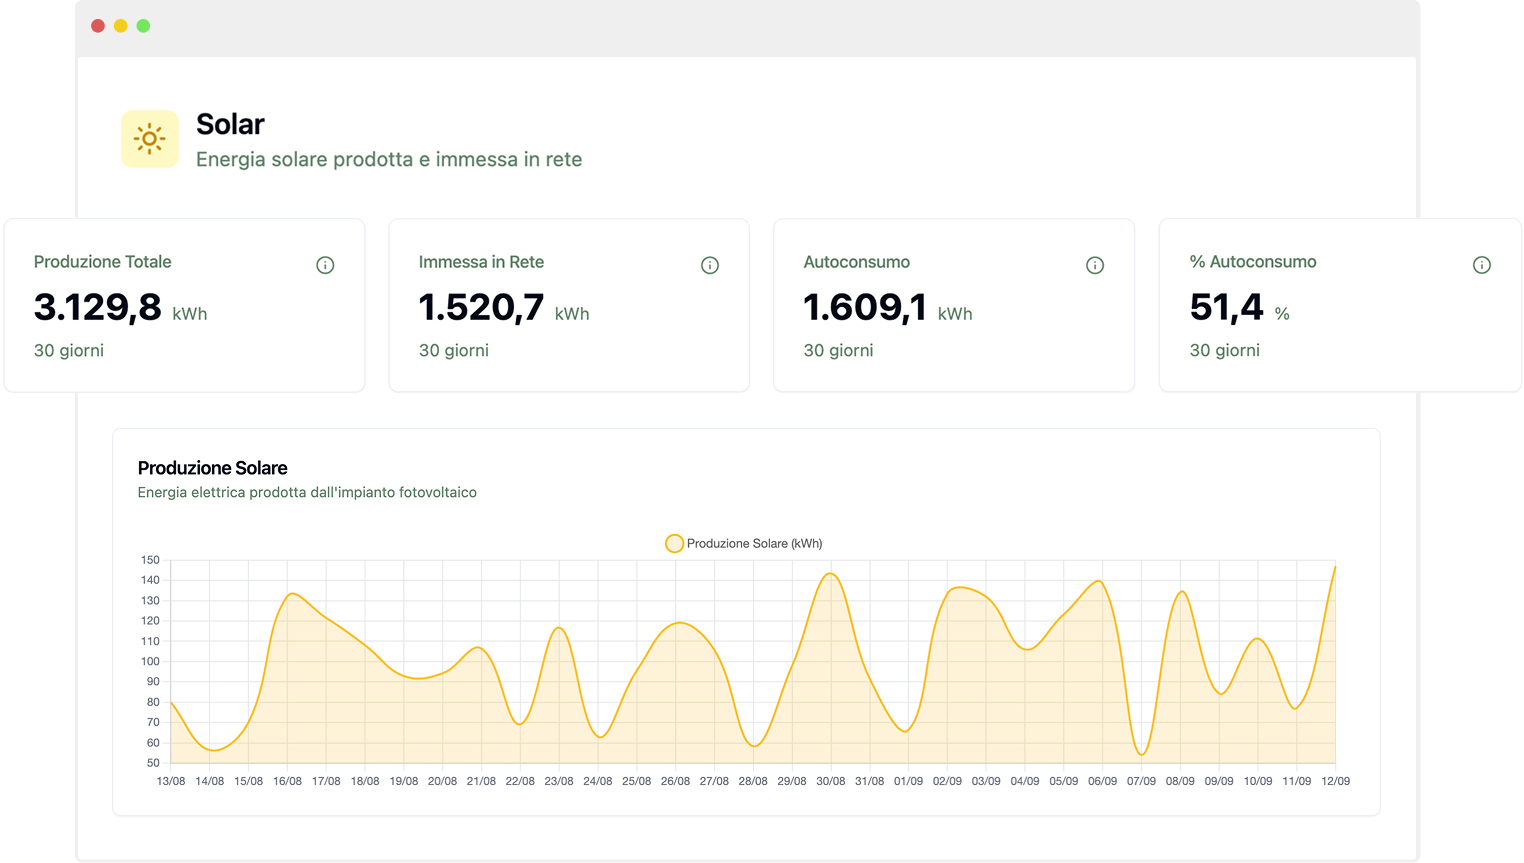This screenshot has height=863, width=1524.
Task: Select the Solar page title
Action: pos(230,124)
